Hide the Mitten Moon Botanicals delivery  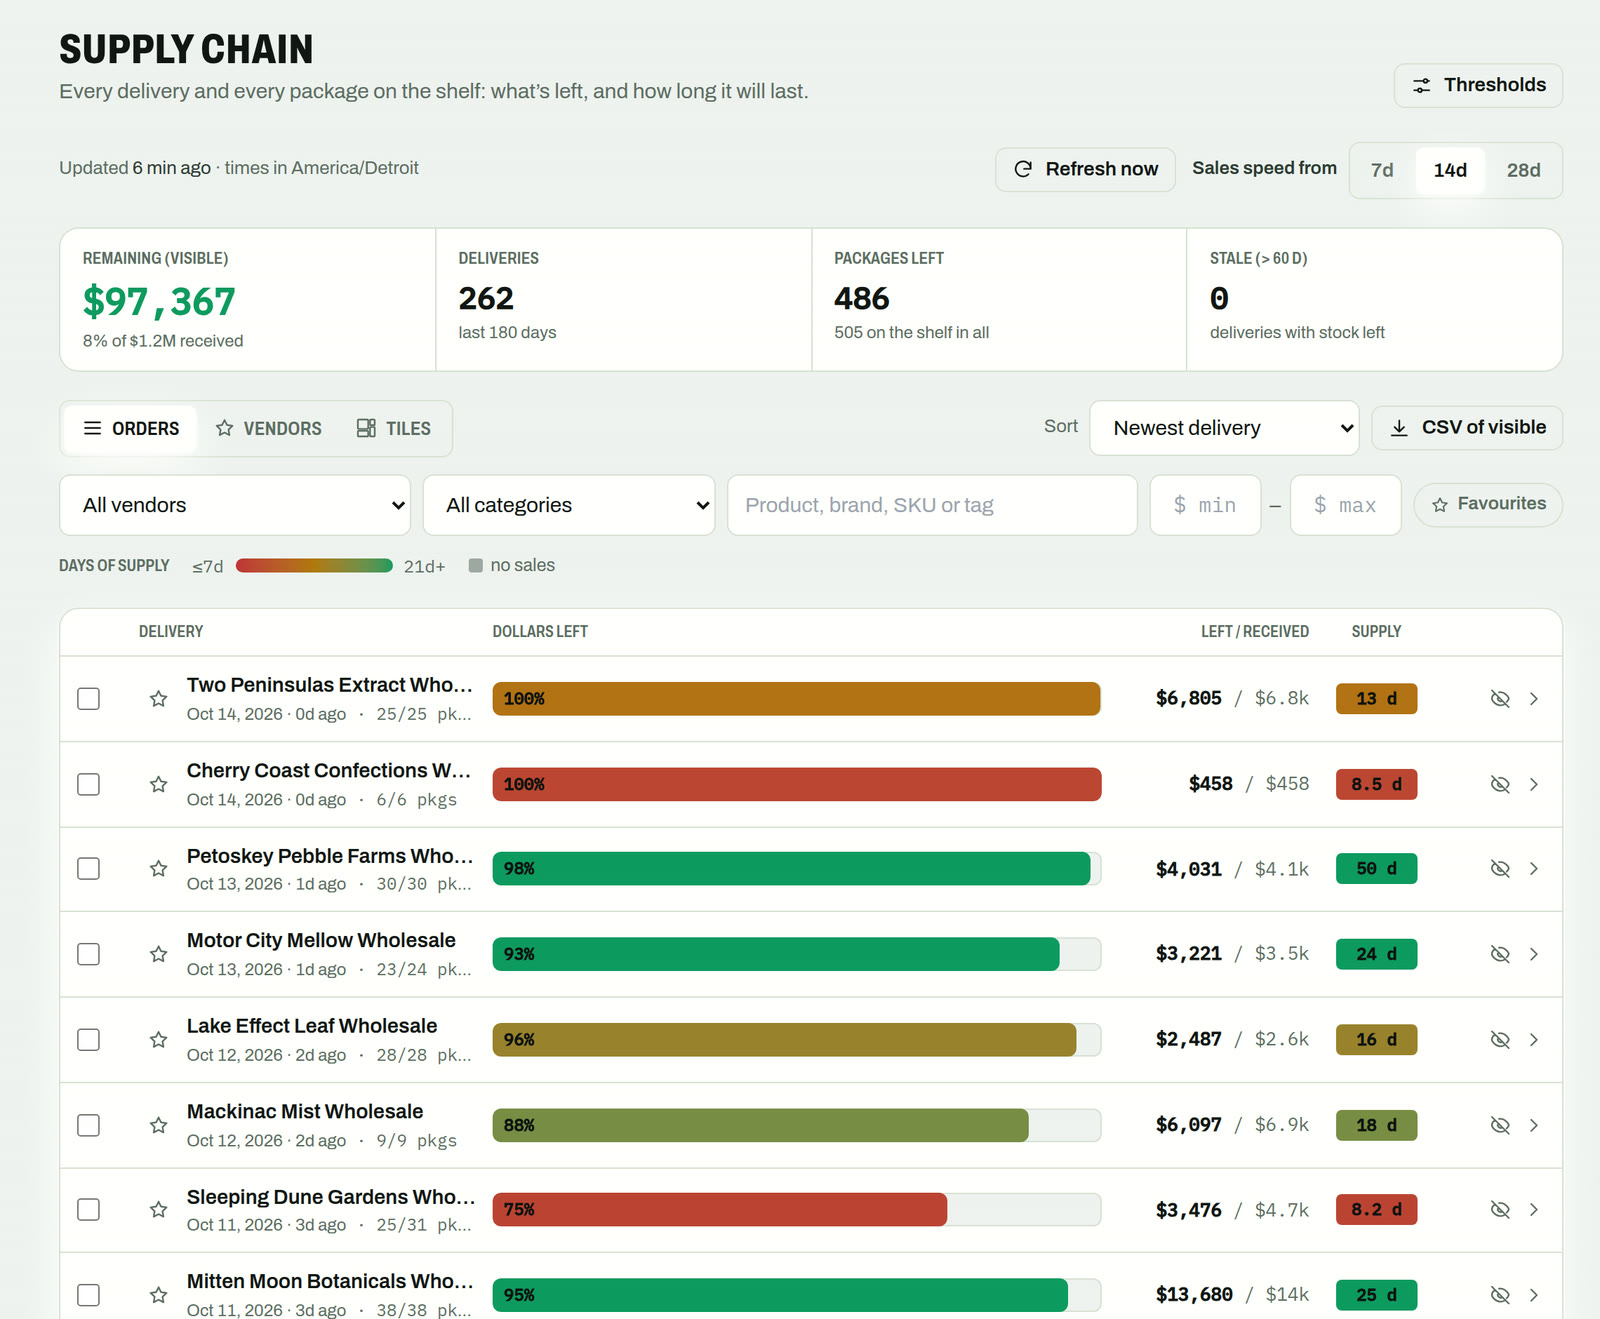1500,1295
